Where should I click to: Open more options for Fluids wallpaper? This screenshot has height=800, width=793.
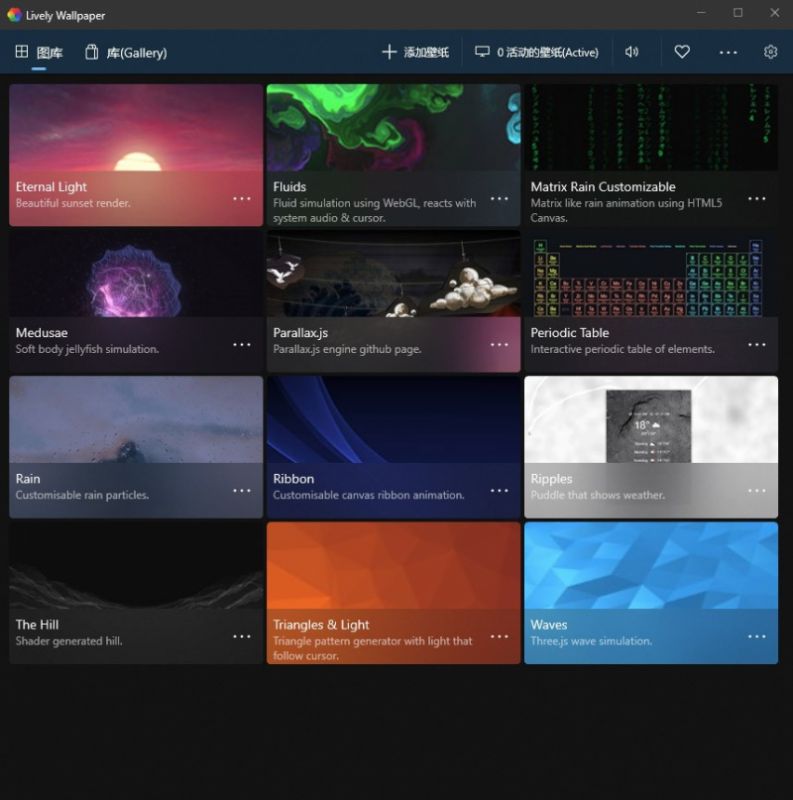[499, 198]
